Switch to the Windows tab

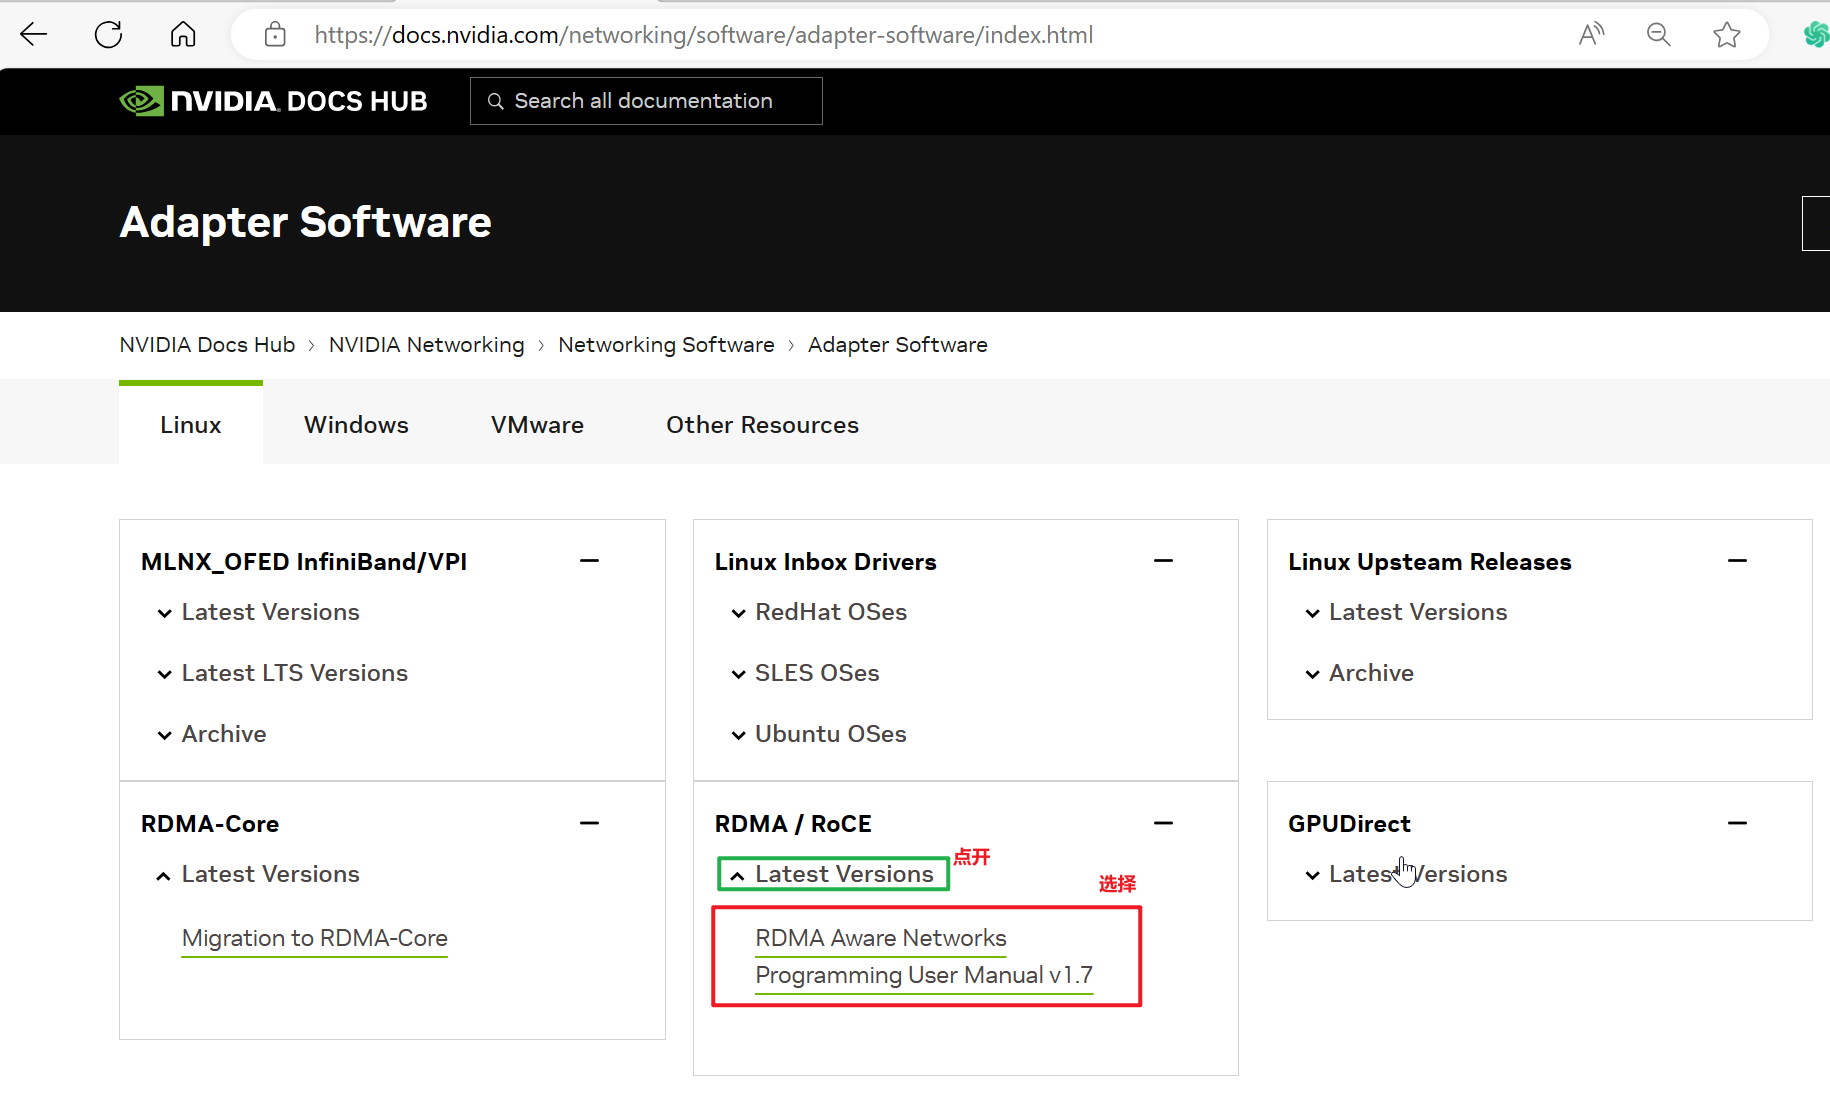click(x=356, y=425)
